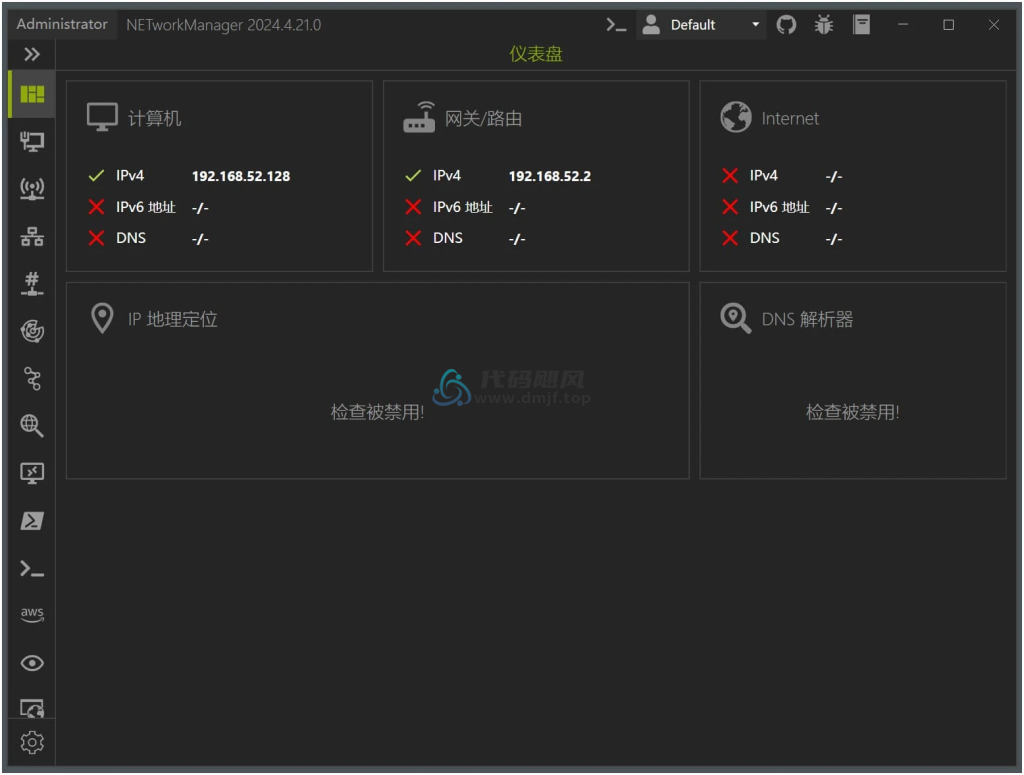1024x775 pixels.
Task: Click the Administrator label in title bar
Action: [x=62, y=24]
